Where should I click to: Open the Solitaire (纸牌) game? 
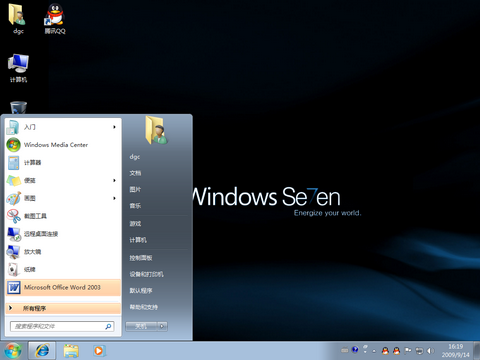click(63, 269)
